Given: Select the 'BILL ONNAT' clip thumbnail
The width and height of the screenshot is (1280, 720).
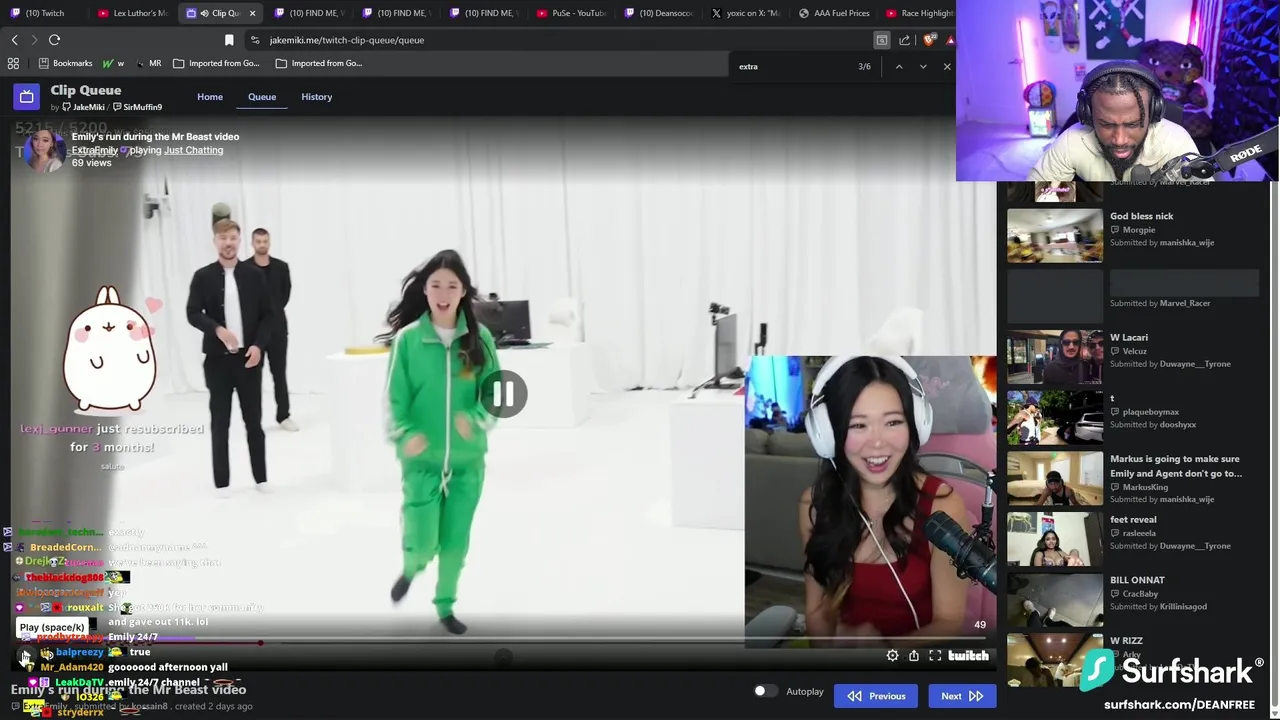Looking at the screenshot, I should 1055,599.
